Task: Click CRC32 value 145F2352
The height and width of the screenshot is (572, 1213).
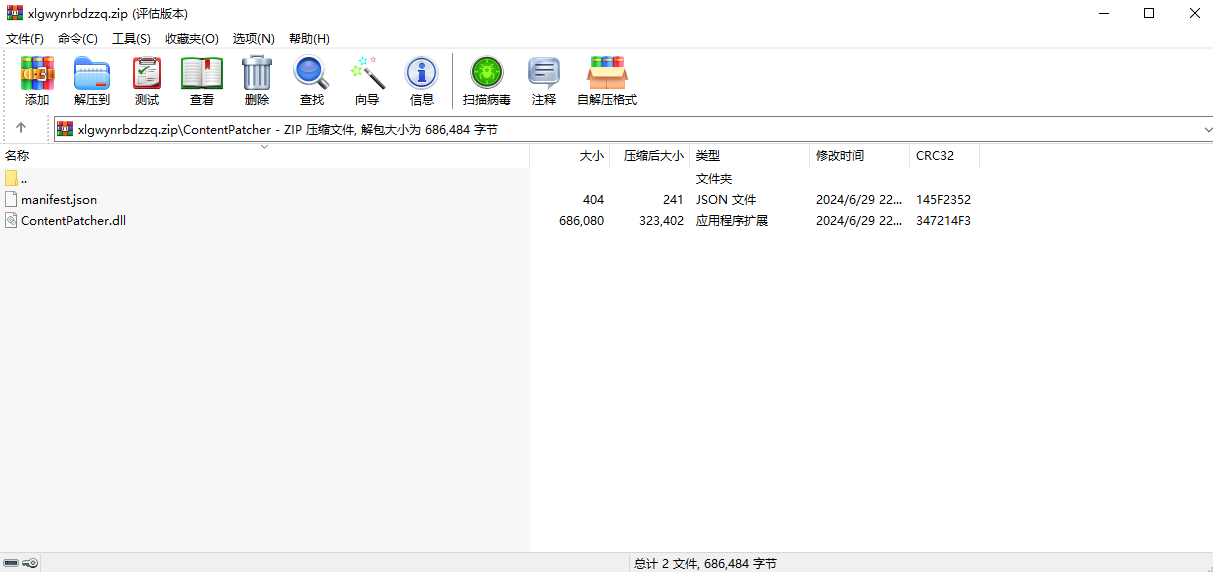Action: [x=943, y=199]
